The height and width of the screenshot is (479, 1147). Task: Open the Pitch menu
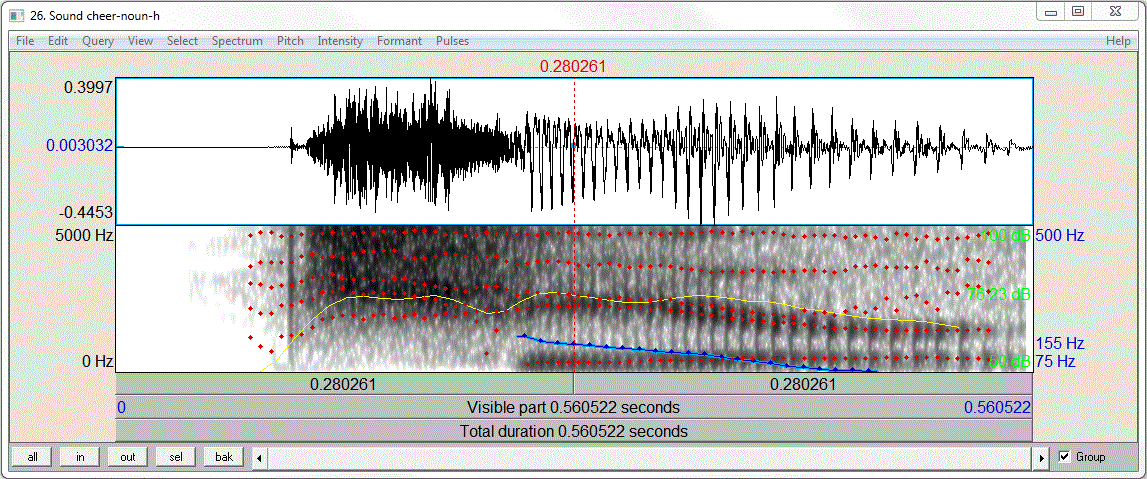(290, 41)
